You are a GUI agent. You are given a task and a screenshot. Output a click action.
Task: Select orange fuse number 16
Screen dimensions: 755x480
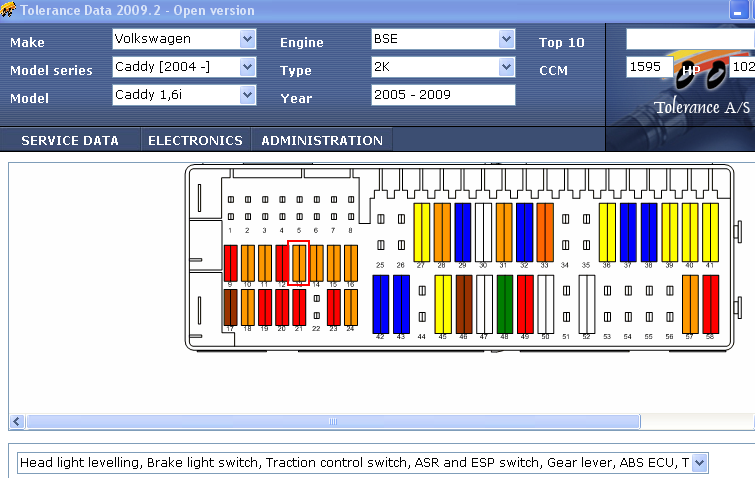point(351,263)
